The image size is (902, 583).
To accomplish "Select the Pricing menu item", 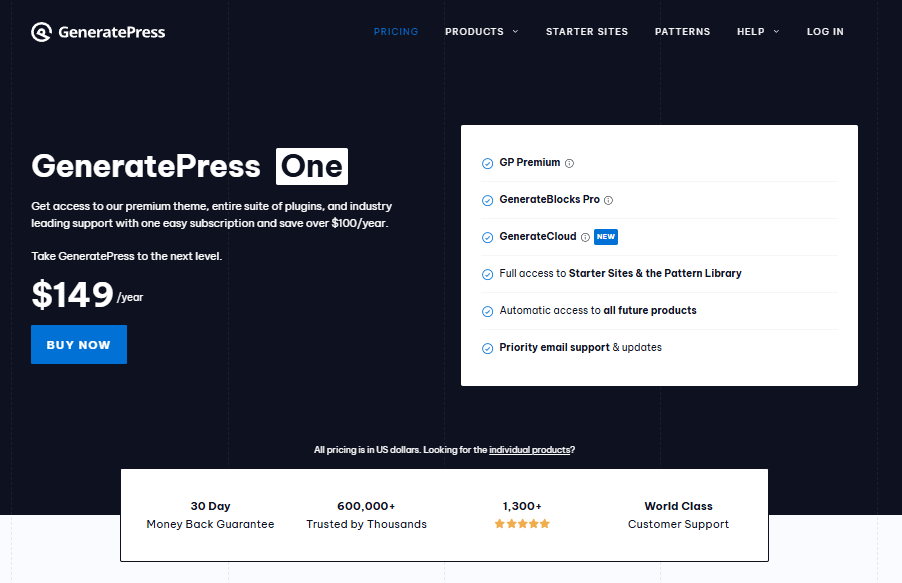I will tap(396, 31).
